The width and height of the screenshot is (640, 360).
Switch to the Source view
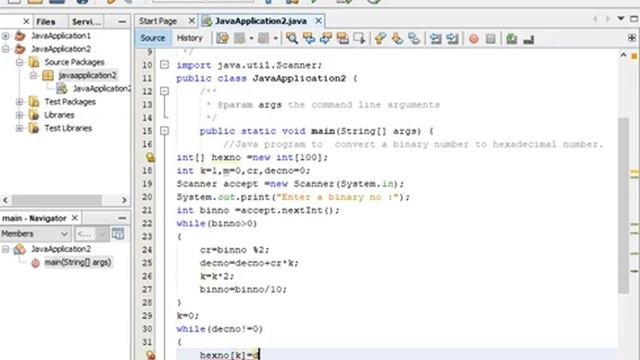[153, 38]
